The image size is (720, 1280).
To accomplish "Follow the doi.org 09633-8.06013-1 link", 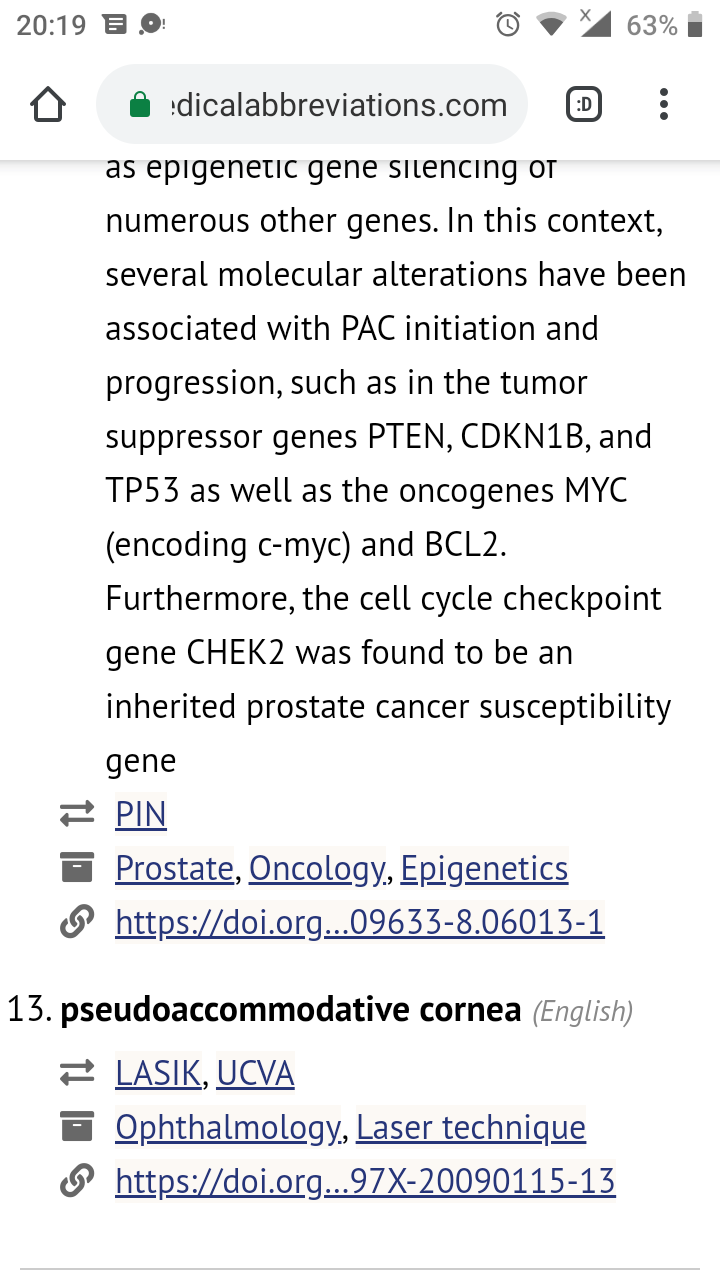I will pos(360,922).
